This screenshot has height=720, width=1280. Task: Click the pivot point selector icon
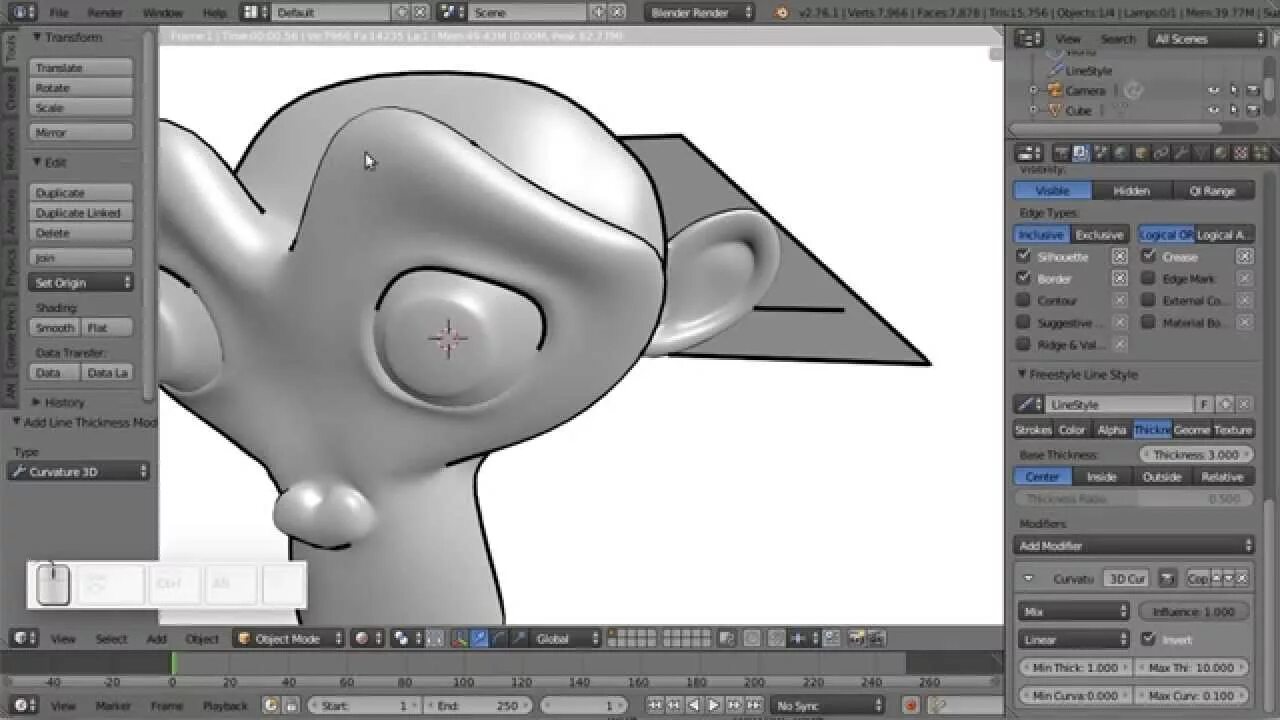point(408,638)
